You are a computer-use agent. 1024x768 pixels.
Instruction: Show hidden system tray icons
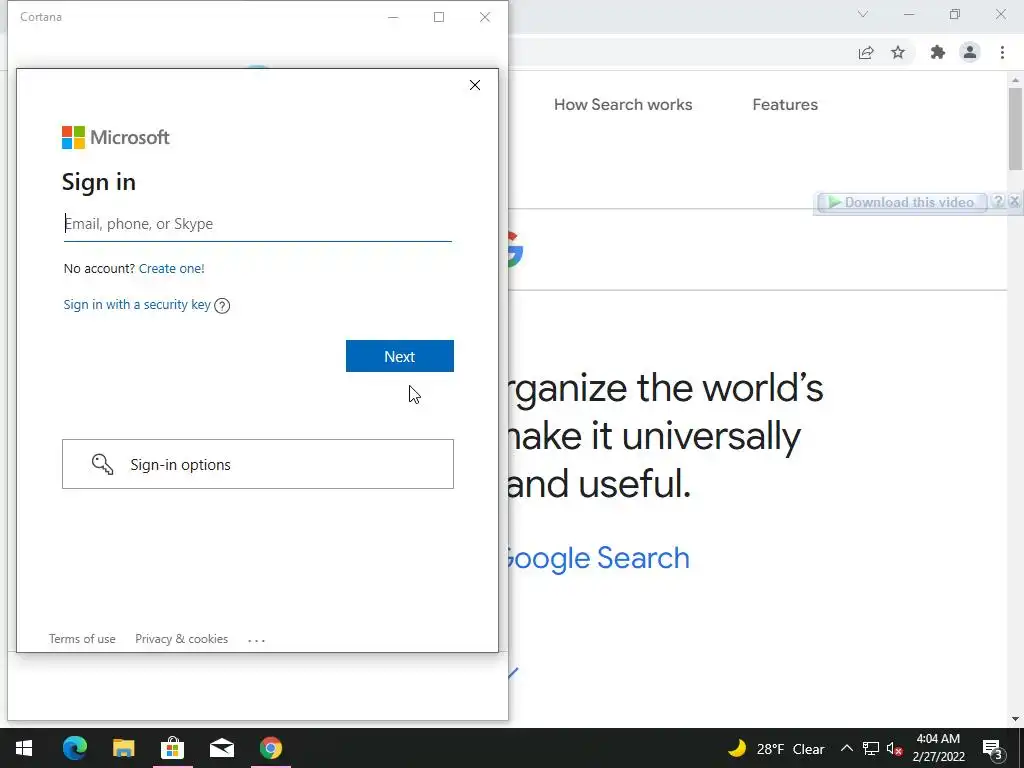(846, 748)
